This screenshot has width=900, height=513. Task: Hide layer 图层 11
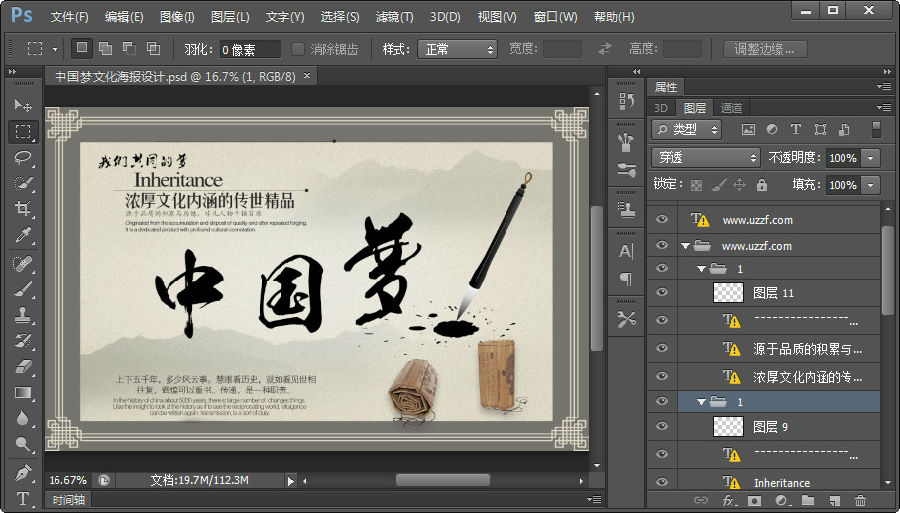[662, 292]
